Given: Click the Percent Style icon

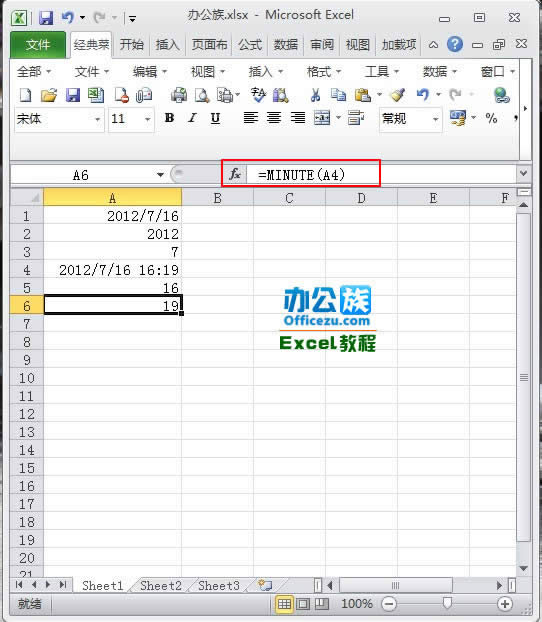Looking at the screenshot, I should 491,118.
